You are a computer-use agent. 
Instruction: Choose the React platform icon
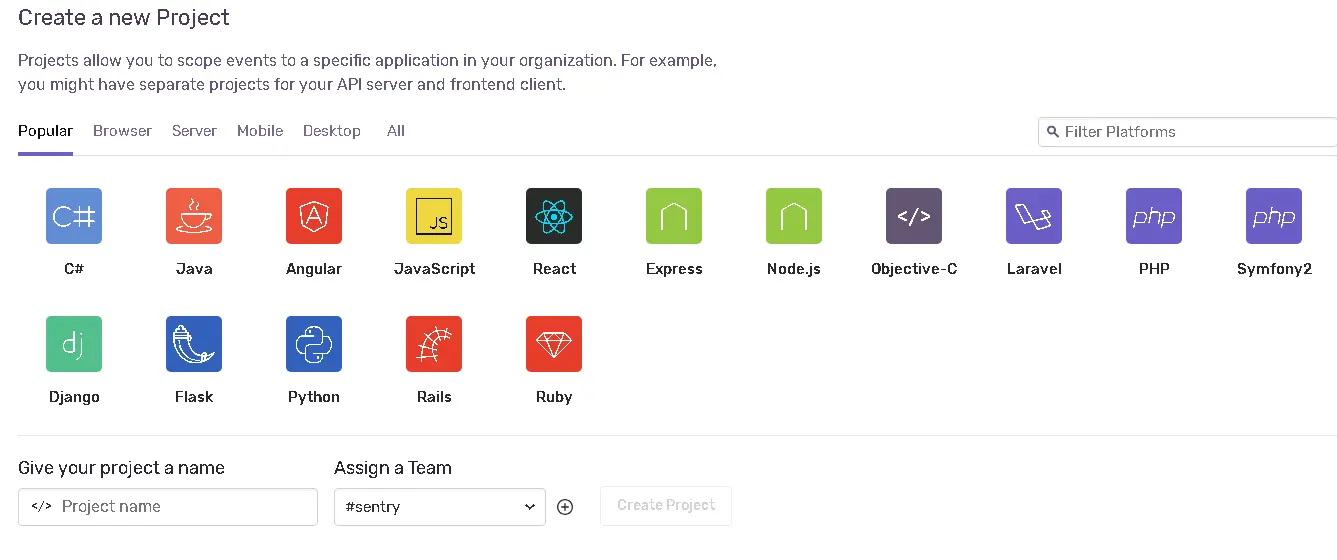[x=554, y=216]
